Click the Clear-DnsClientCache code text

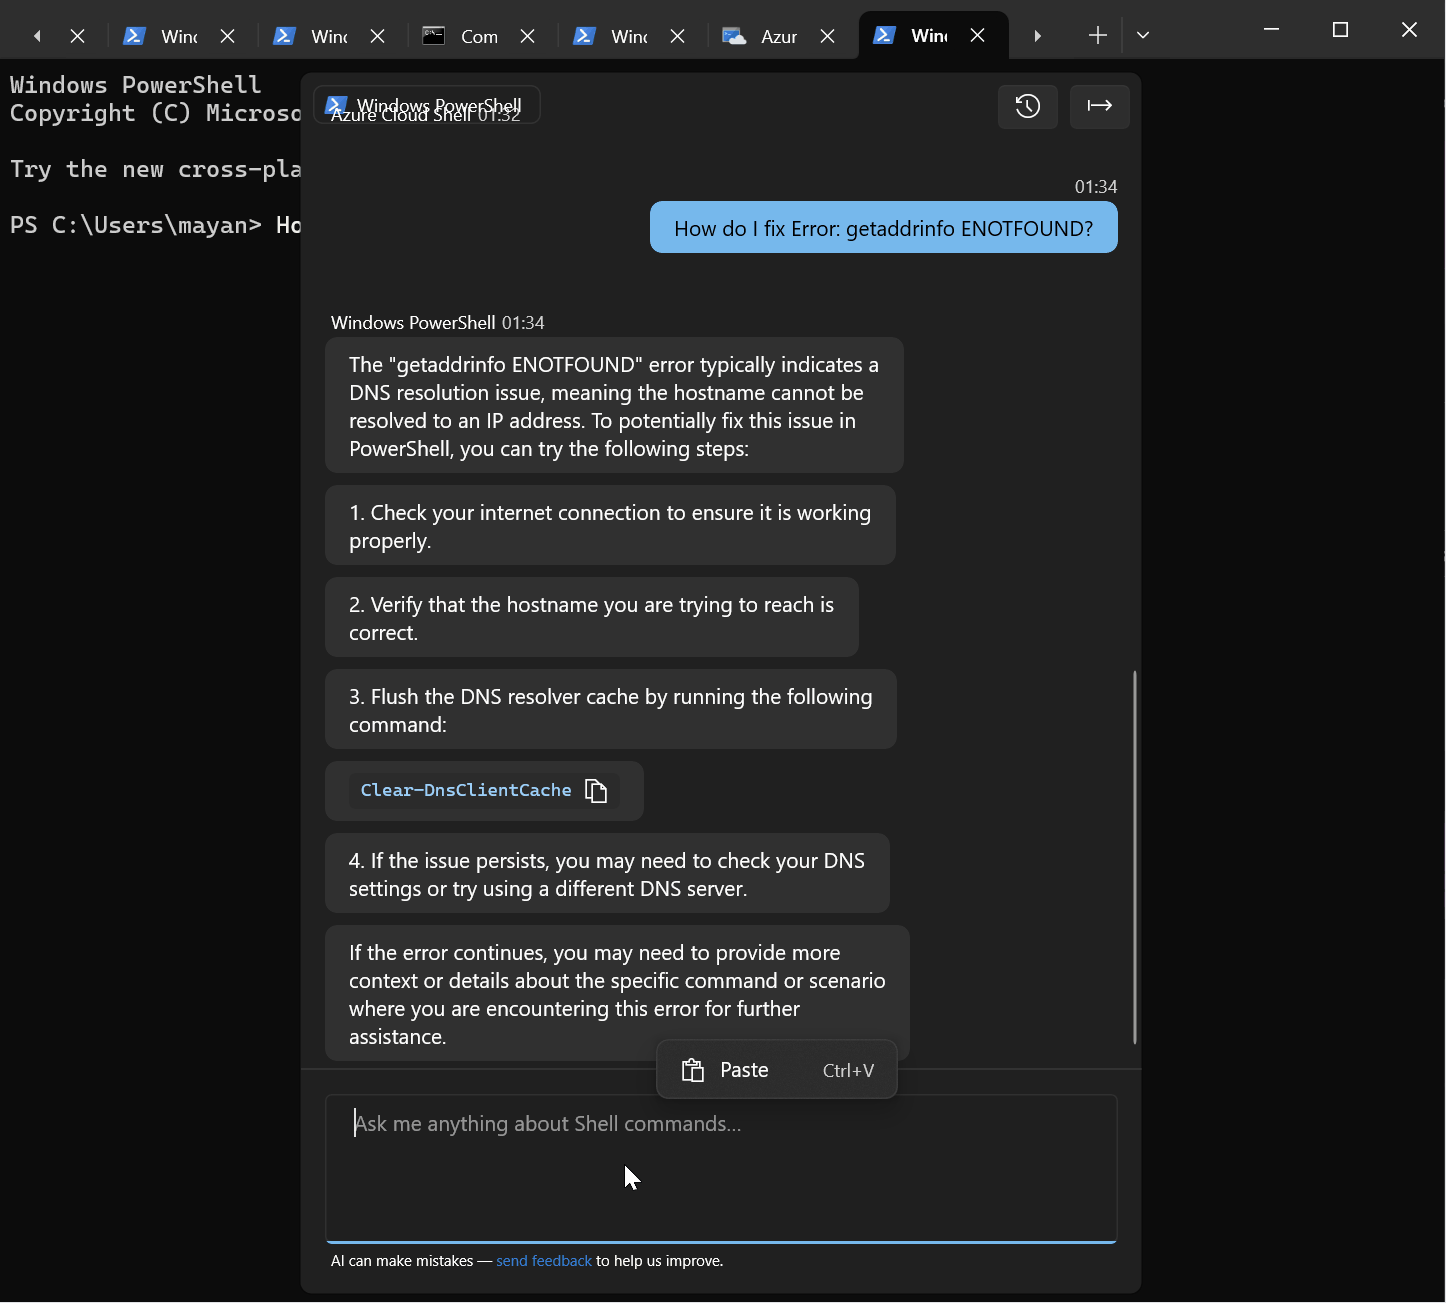[x=466, y=790]
